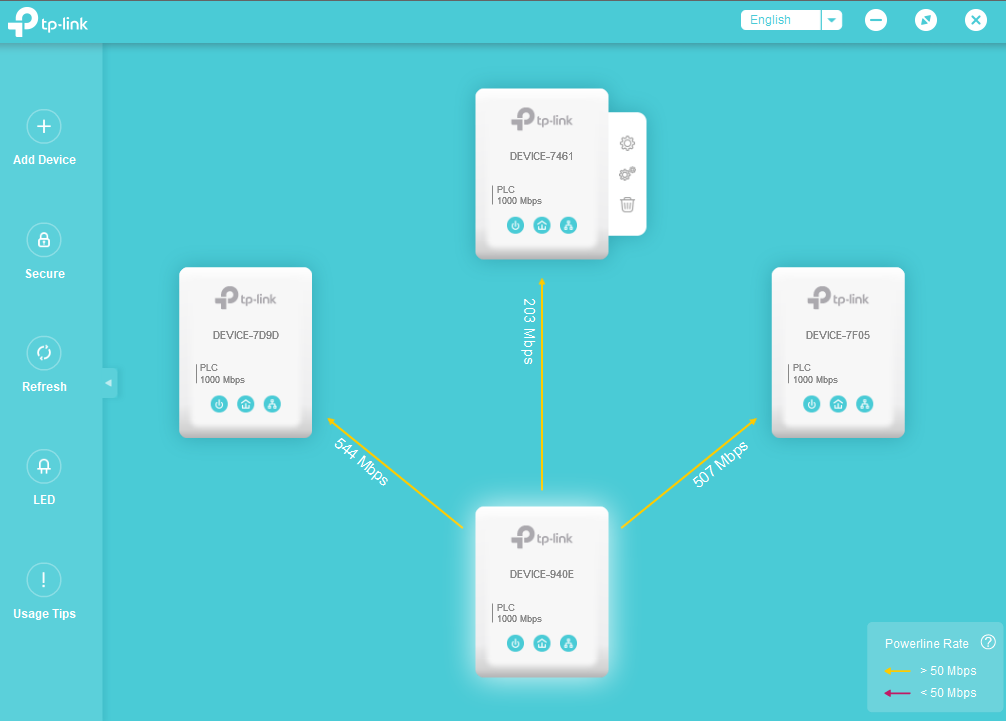This screenshot has width=1006, height=721.
Task: Click PLC 1000 Mbps on DEVICE-940E
Action: (518, 613)
